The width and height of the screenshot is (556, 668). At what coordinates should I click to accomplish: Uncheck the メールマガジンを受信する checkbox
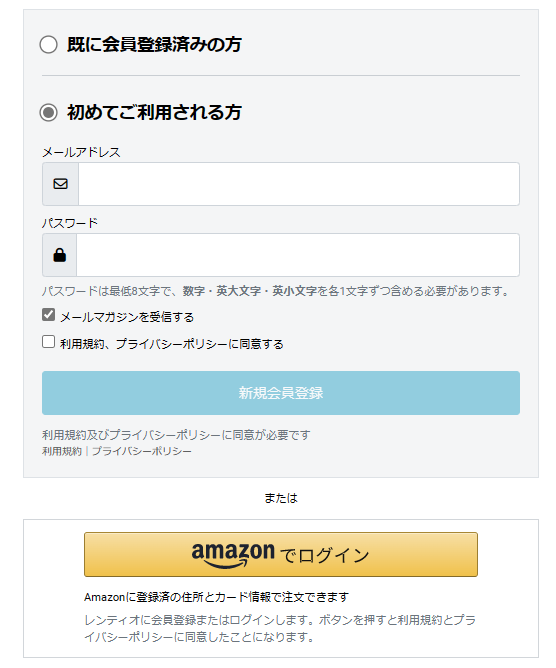coord(49,314)
